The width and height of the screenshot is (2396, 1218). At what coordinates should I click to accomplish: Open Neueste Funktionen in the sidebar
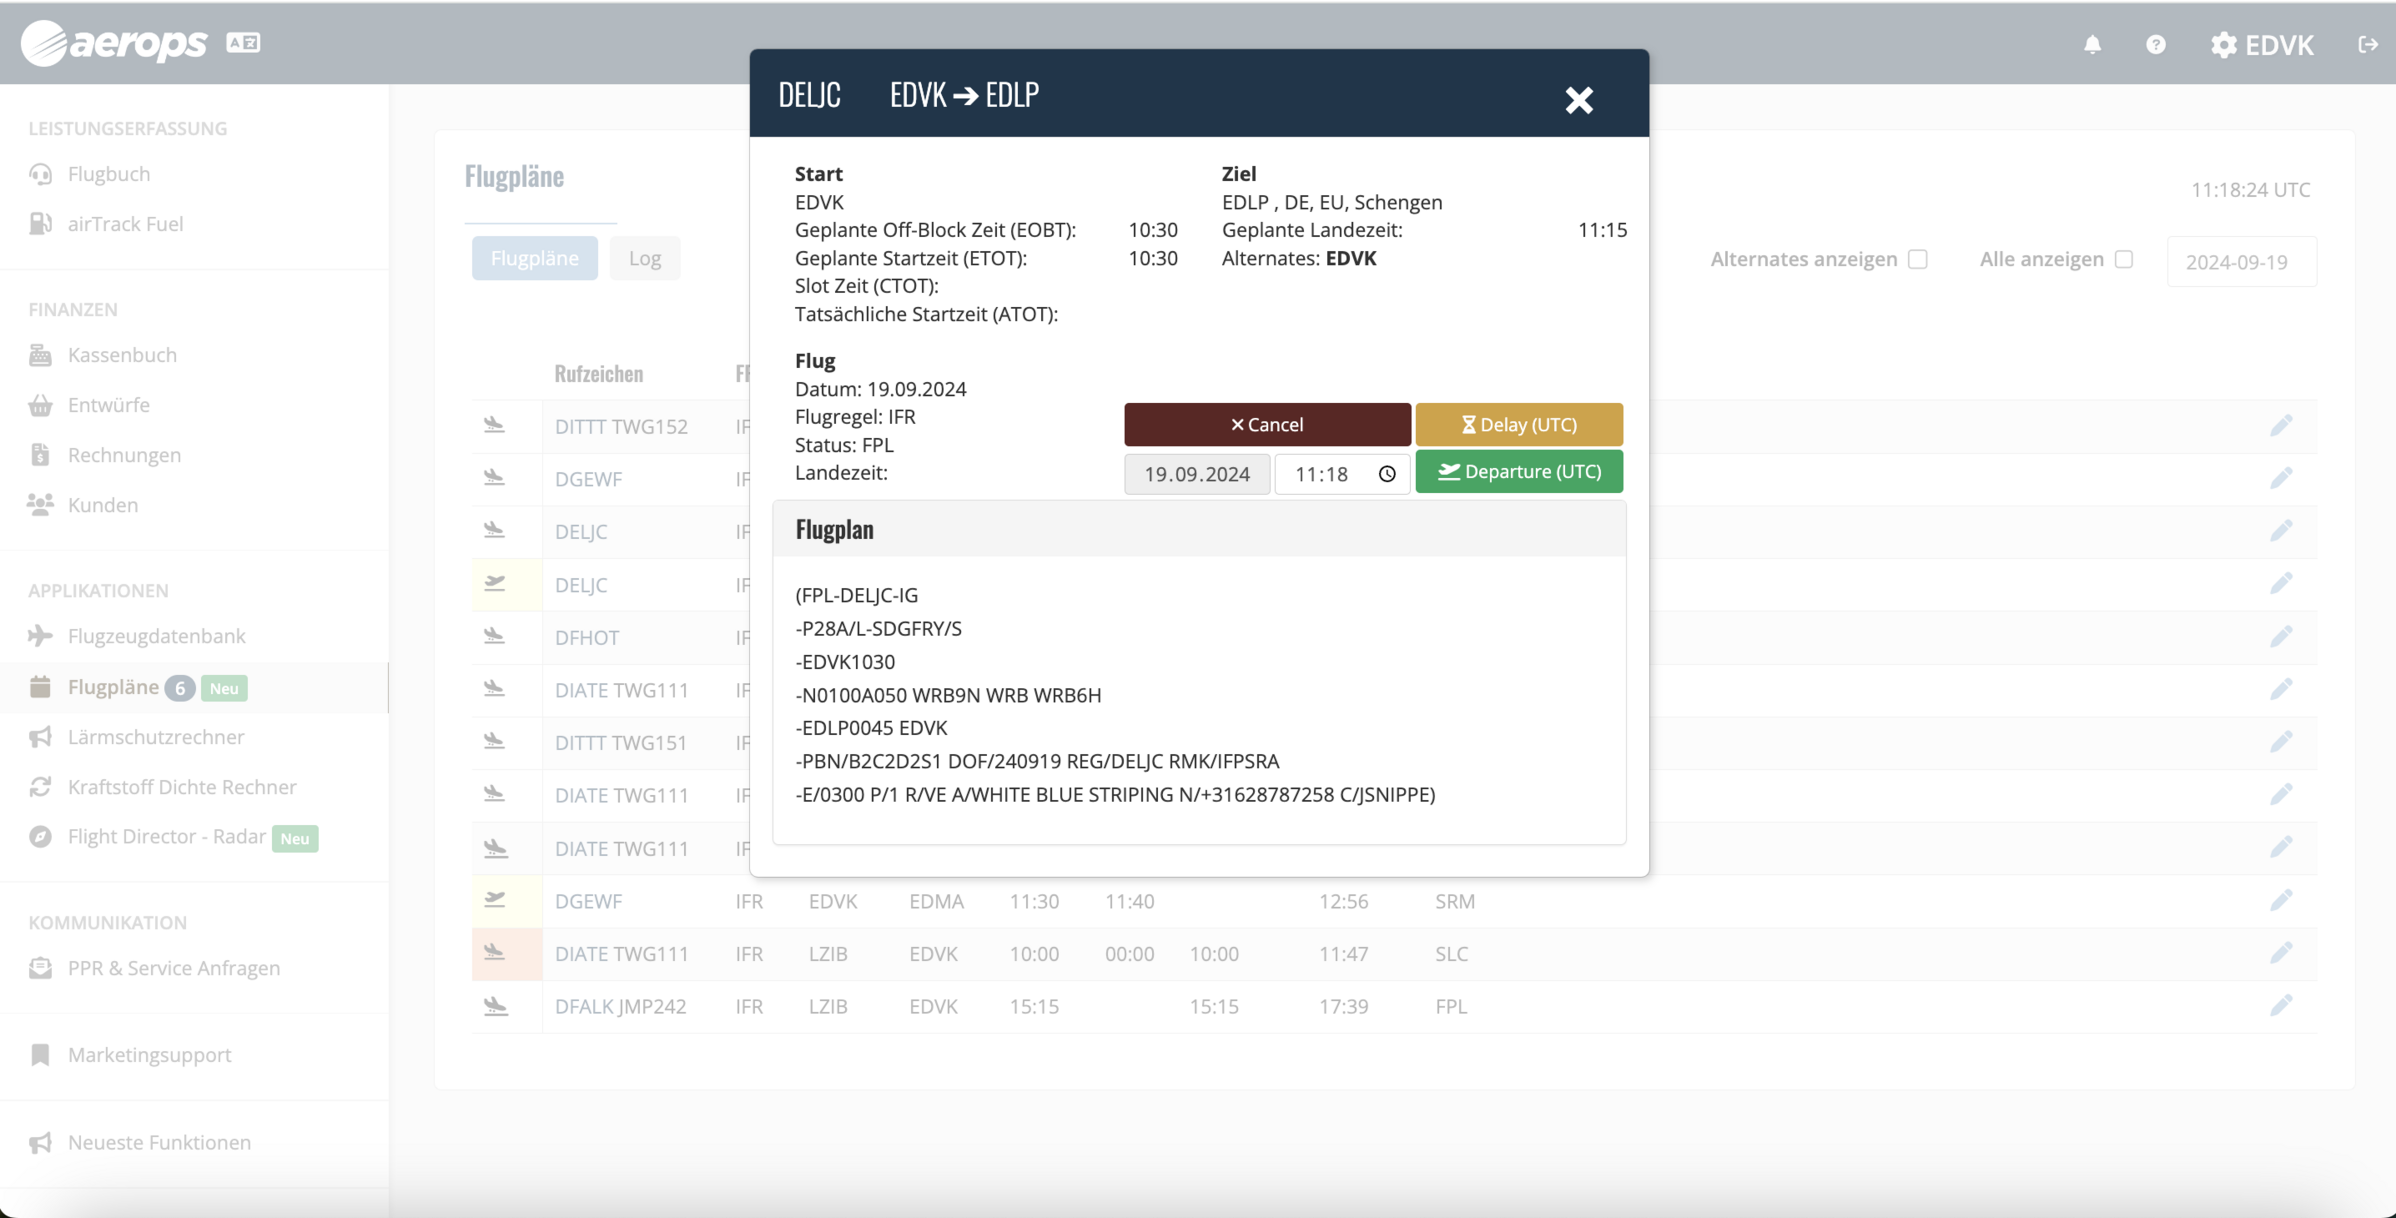click(x=159, y=1142)
